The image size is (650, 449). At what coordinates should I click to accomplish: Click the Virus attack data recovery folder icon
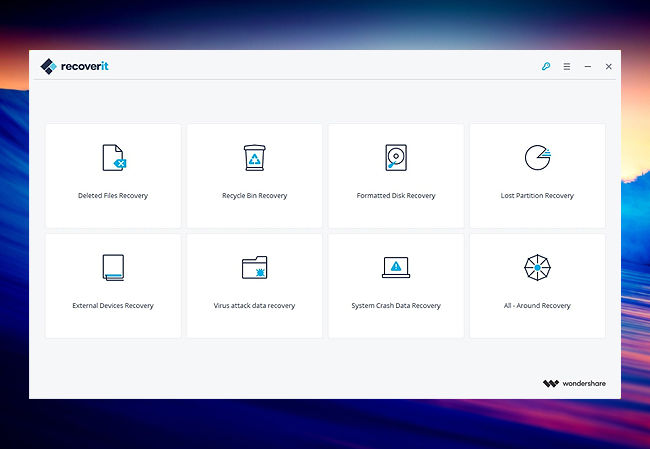point(254,267)
